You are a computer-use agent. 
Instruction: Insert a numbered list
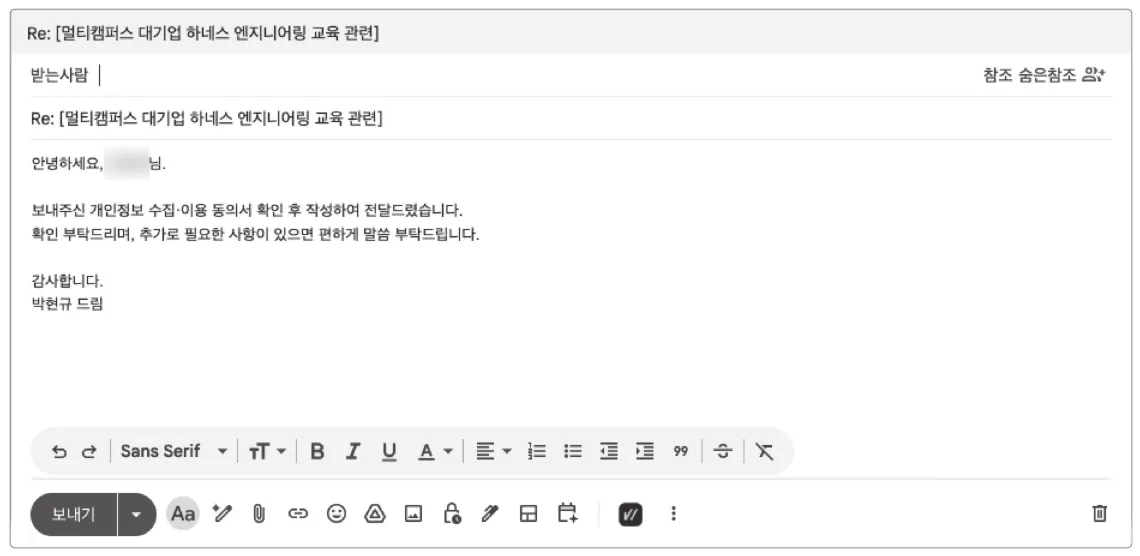coord(537,451)
